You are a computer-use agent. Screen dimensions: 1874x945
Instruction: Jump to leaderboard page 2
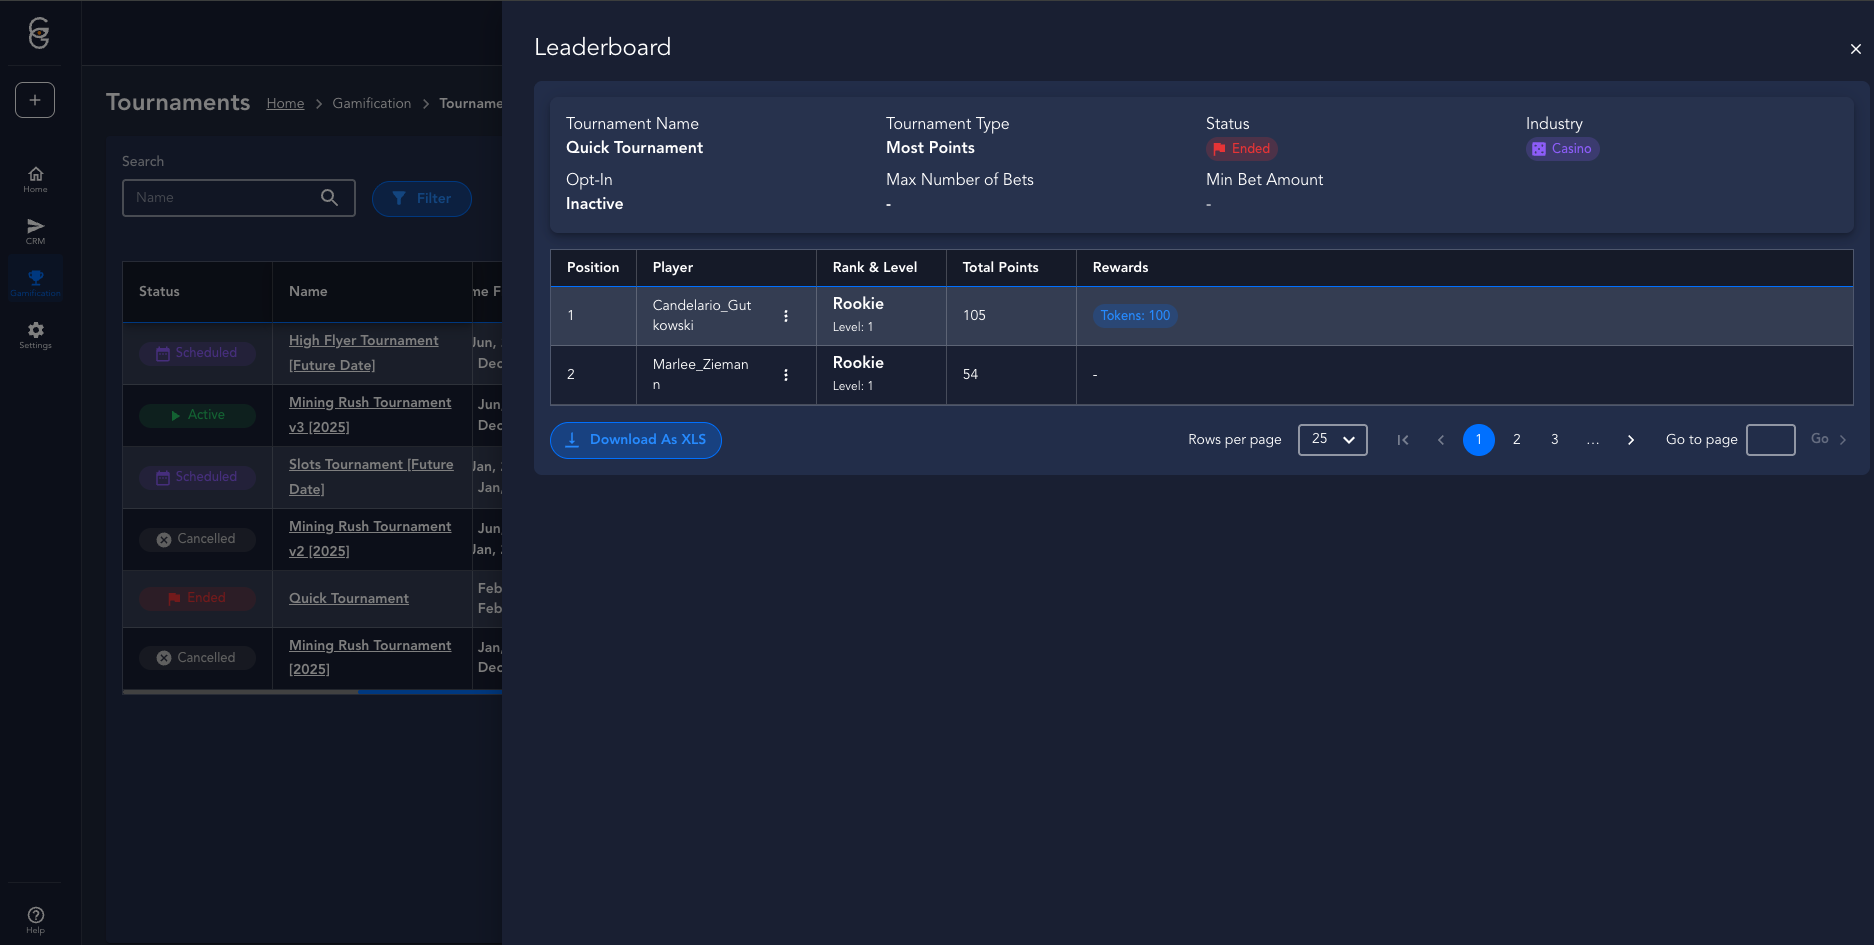[x=1517, y=440]
